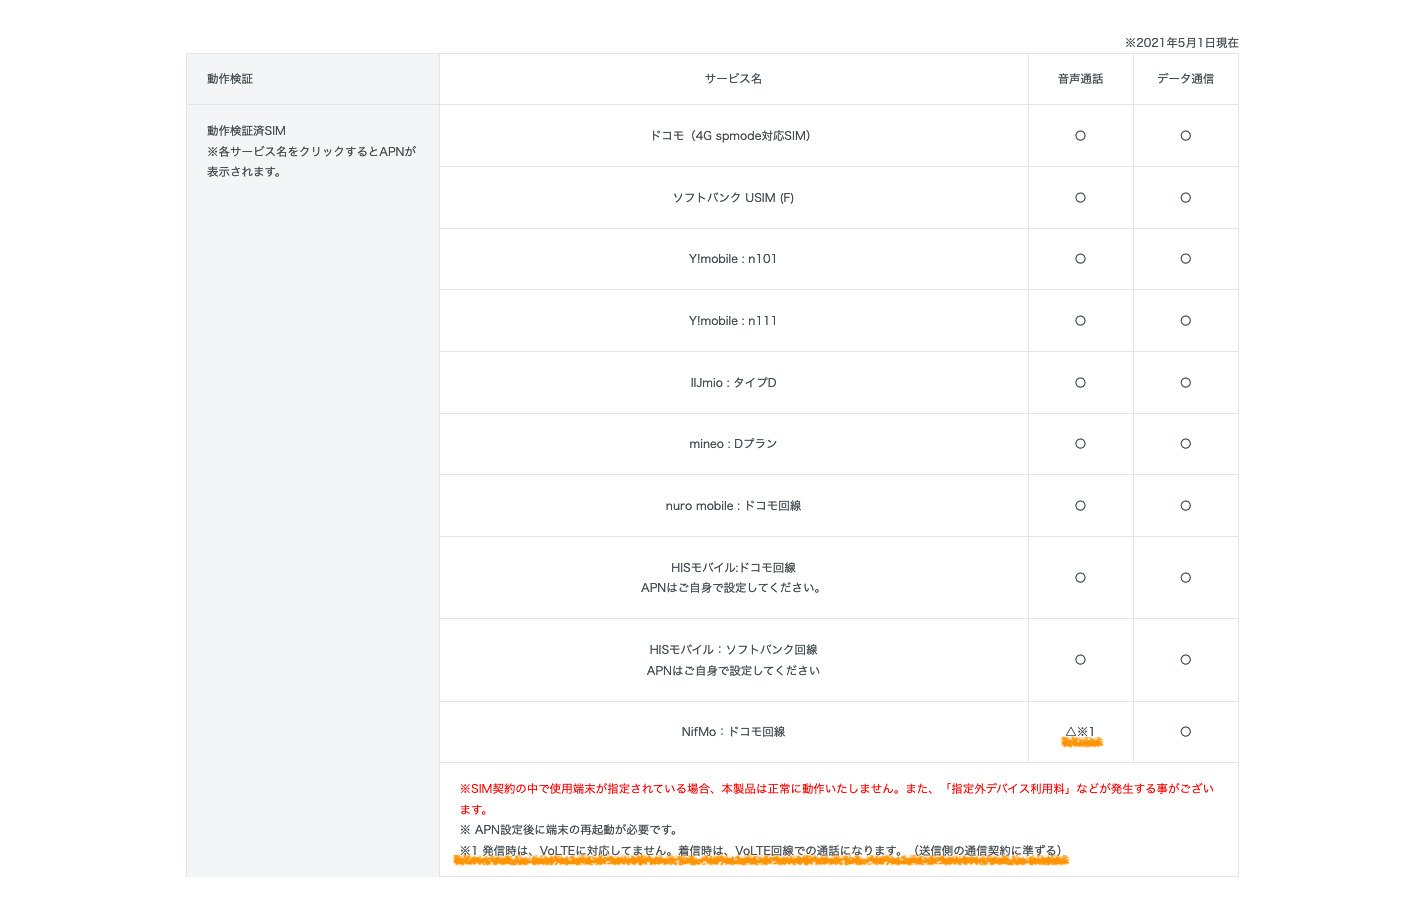Click the データ通信 column header
Image resolution: width=1425 pixels, height=900 pixels.
click(x=1185, y=79)
